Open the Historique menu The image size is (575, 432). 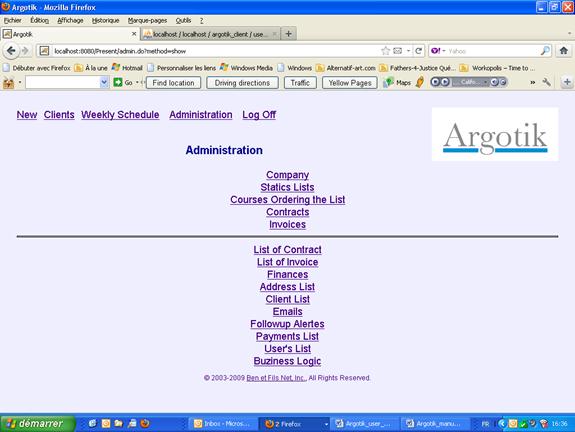click(105, 21)
